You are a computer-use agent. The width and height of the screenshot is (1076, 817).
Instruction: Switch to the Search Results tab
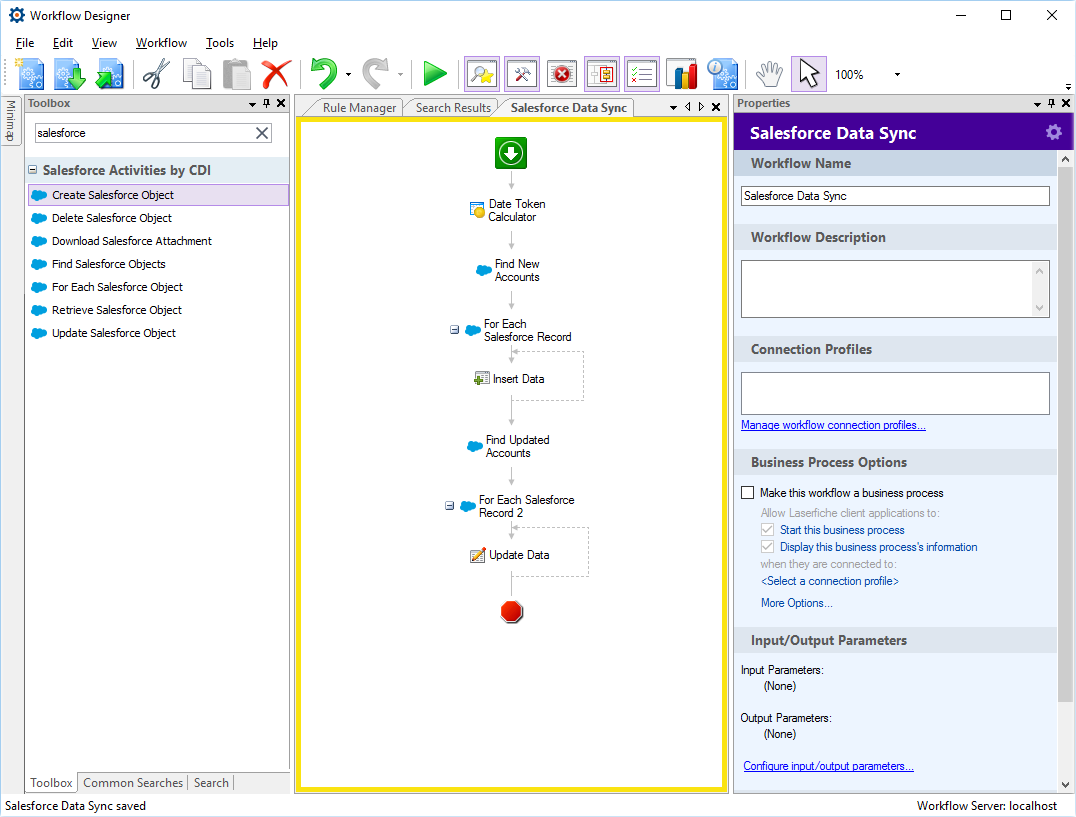[x=453, y=108]
